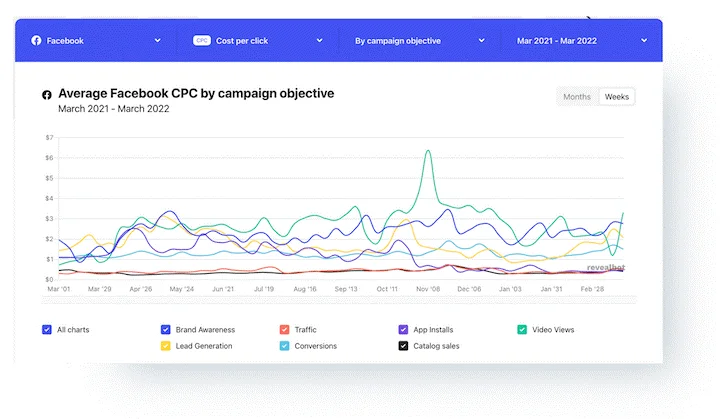Viewport: 720px width, 419px height.
Task: Click the Facebook logo in the blue bar
Action: pos(36,40)
